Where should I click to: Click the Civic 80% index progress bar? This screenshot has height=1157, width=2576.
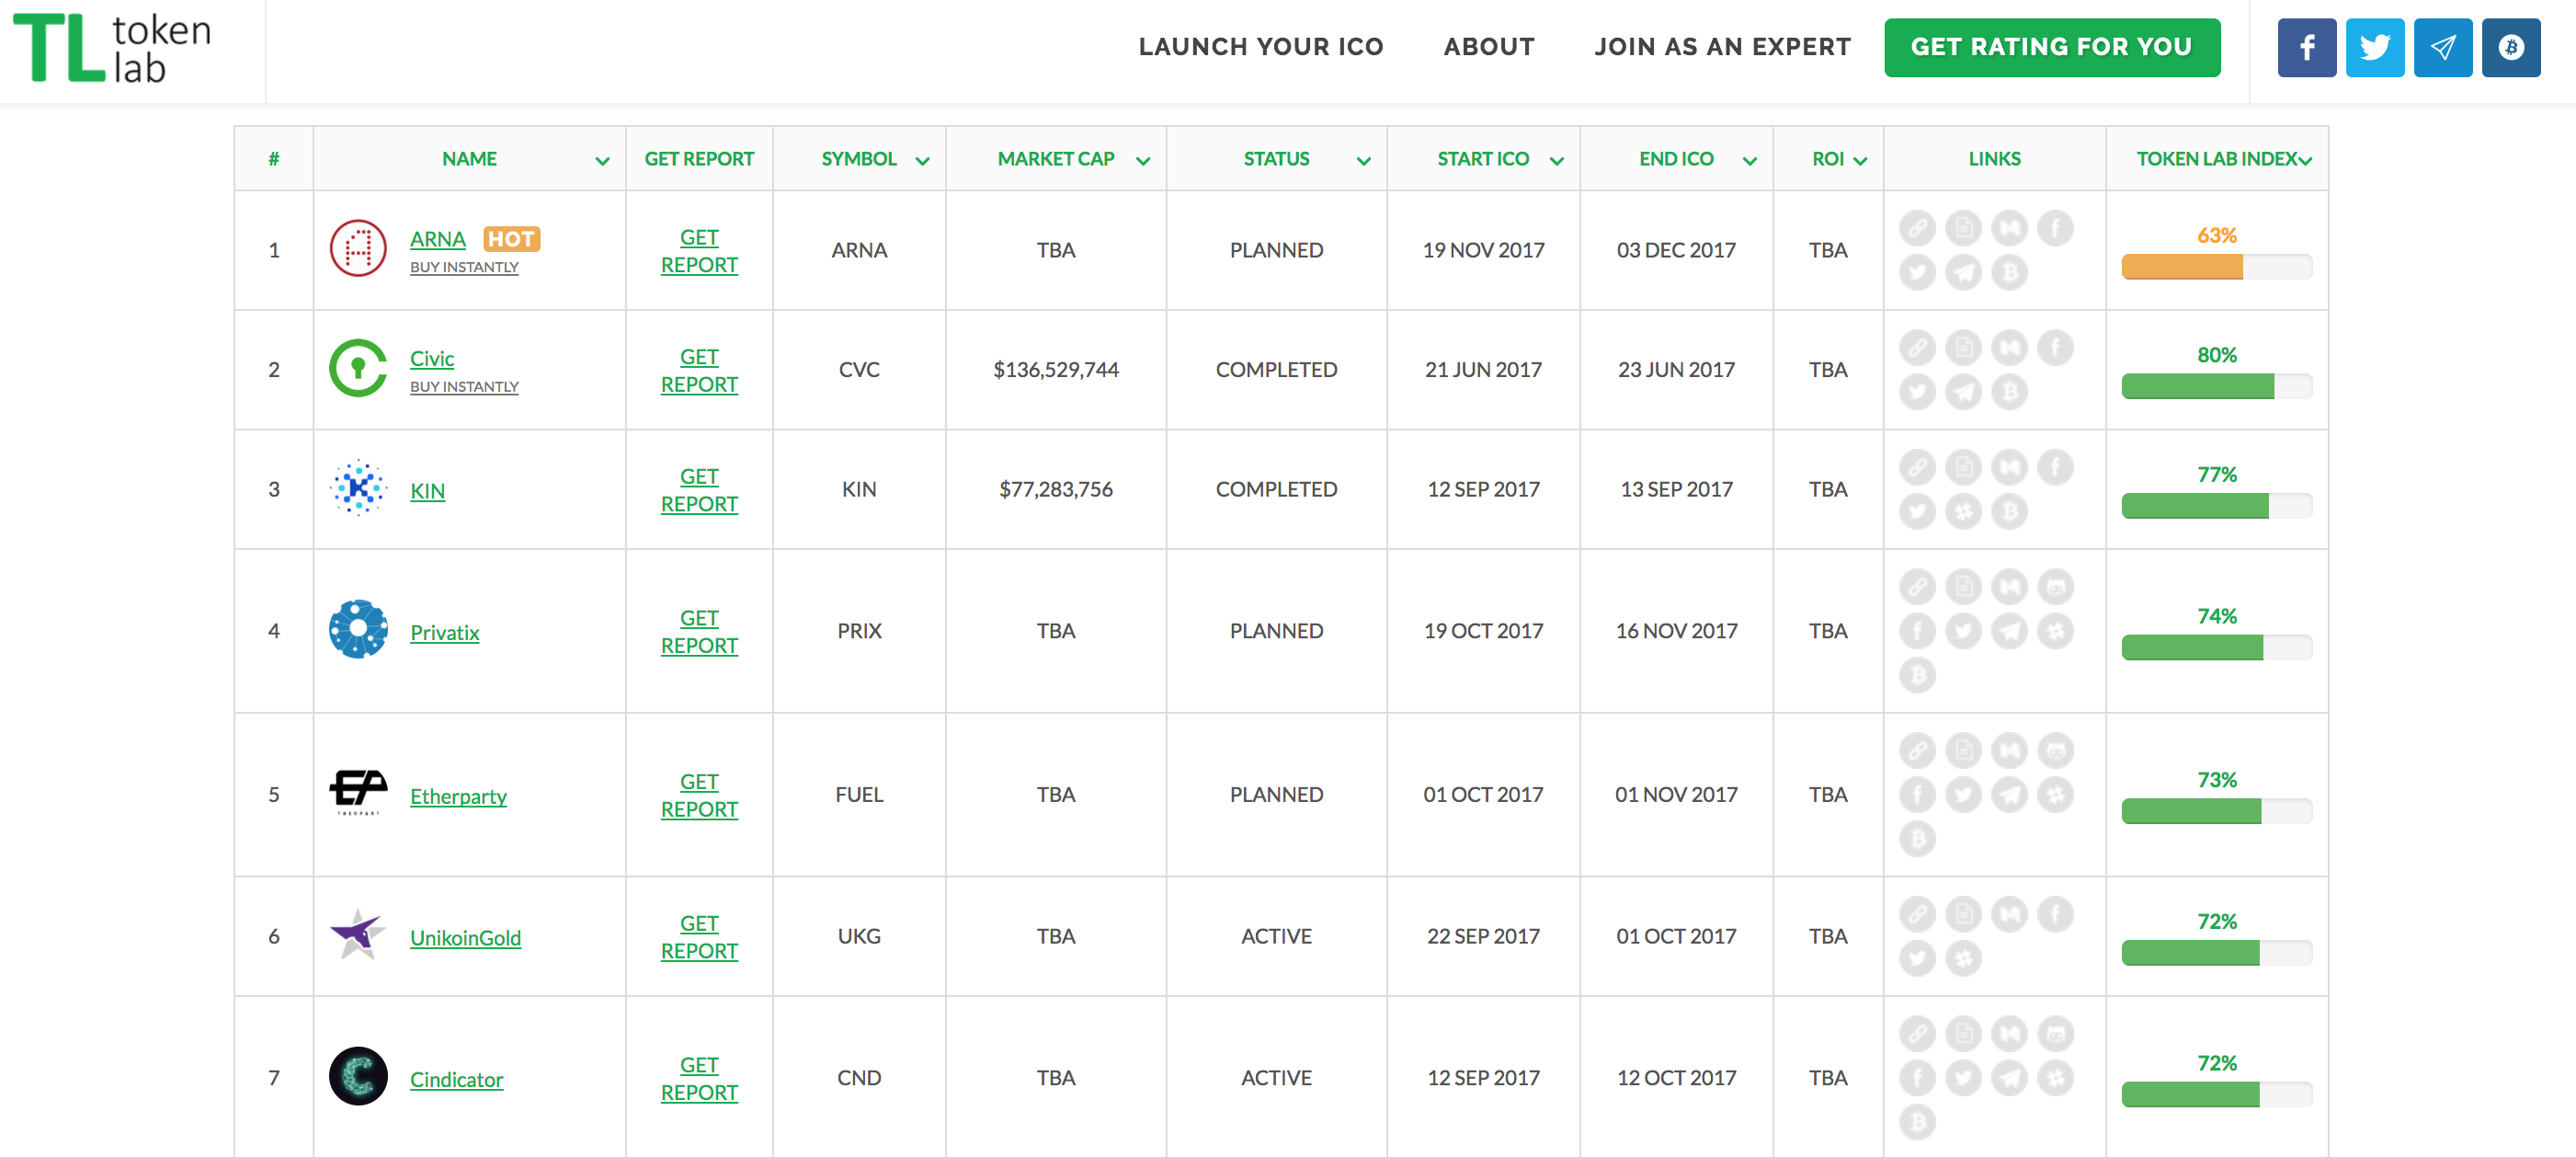tap(2216, 386)
